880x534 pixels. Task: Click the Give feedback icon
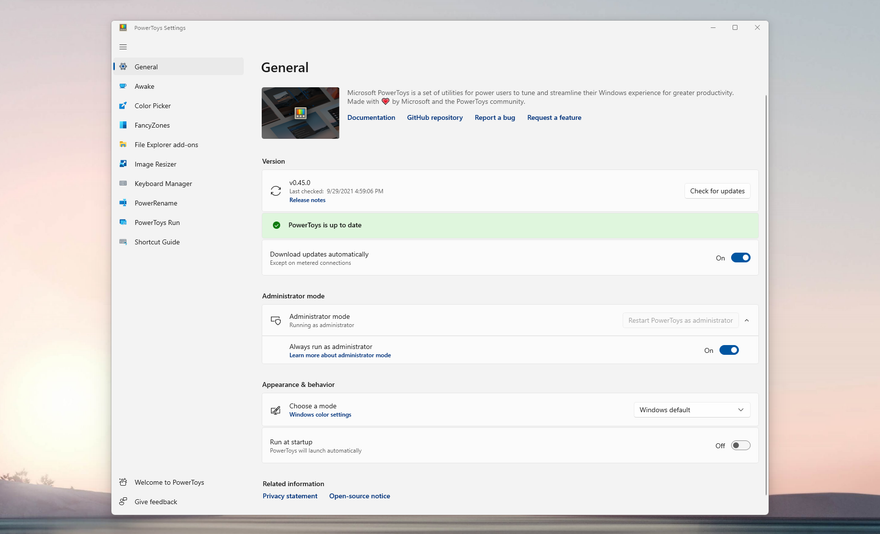click(123, 501)
